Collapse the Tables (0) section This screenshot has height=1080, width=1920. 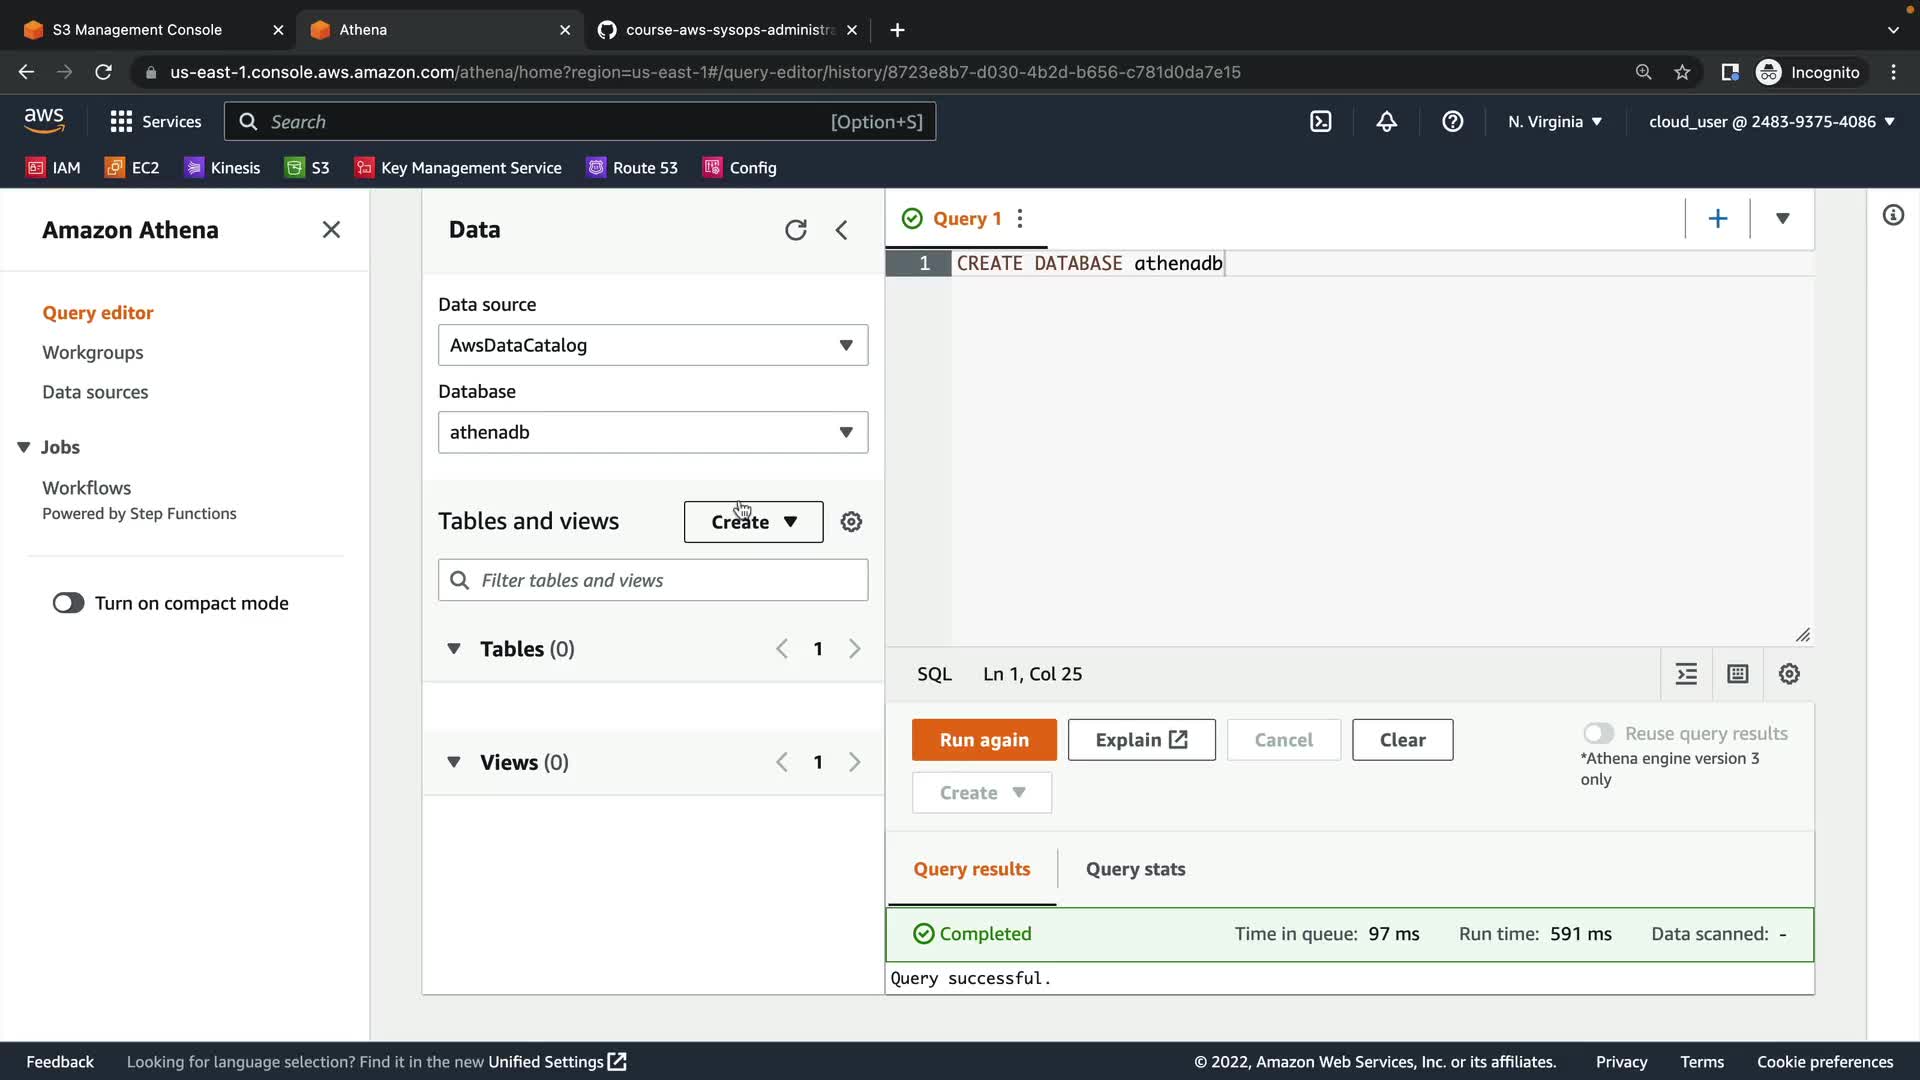pos(454,649)
